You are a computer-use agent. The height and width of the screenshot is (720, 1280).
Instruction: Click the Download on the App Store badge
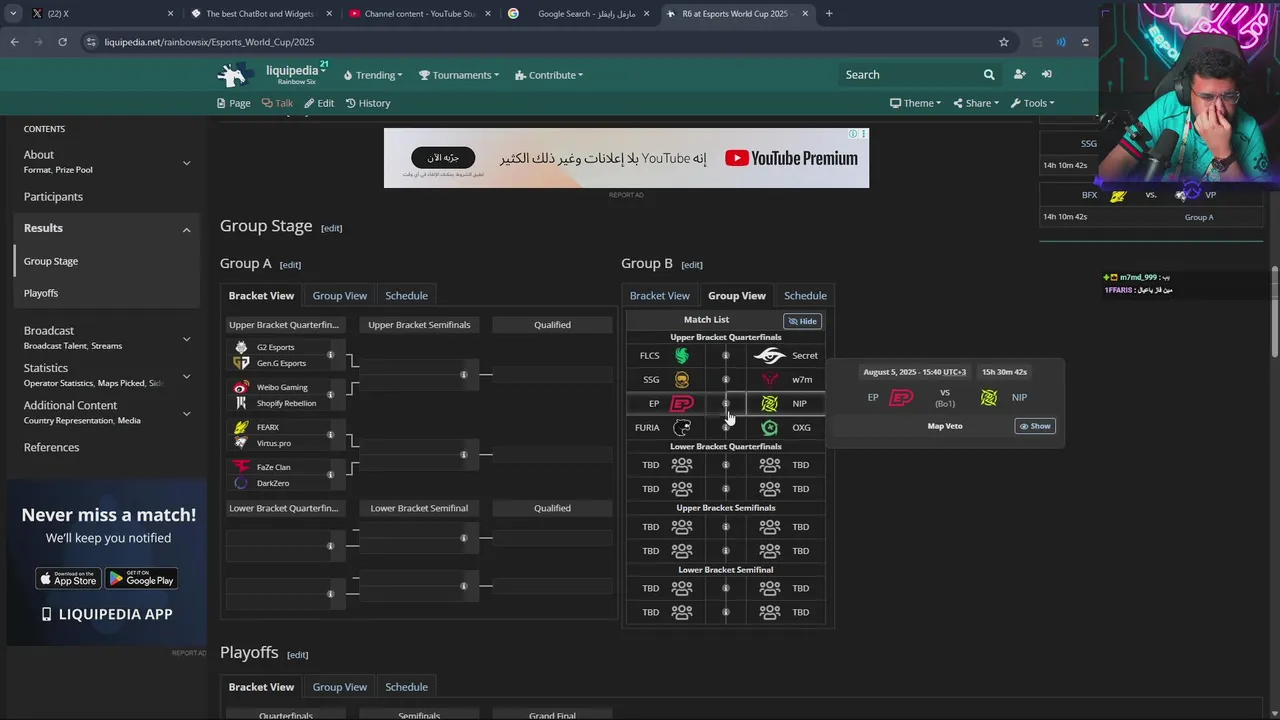(68, 578)
